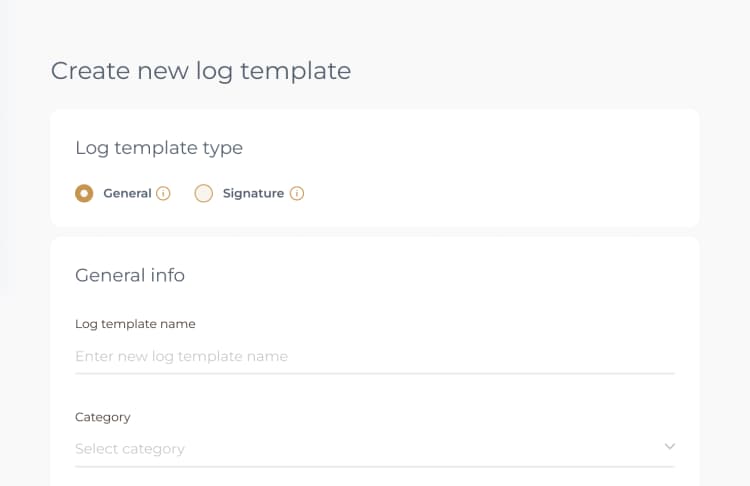
Task: Click the underline beneath Category dropdown
Action: pos(375,466)
